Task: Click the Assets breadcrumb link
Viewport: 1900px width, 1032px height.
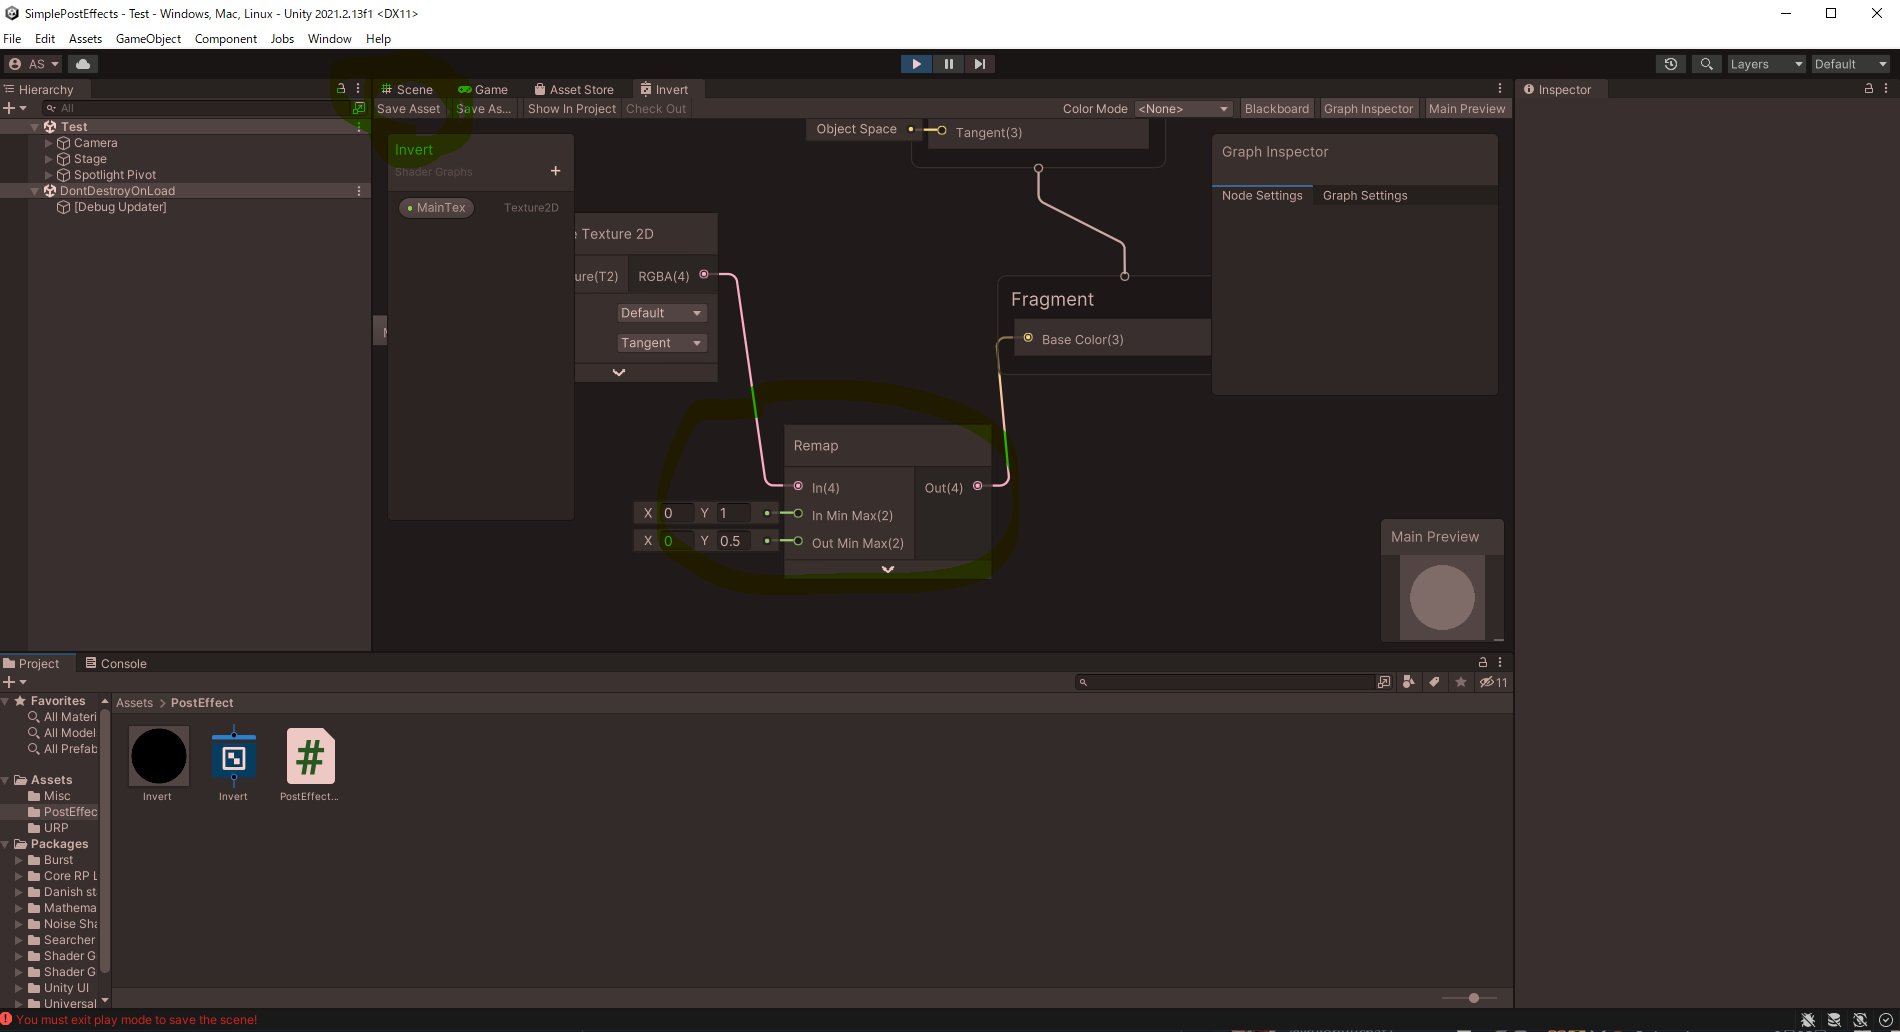Action: pos(134,703)
